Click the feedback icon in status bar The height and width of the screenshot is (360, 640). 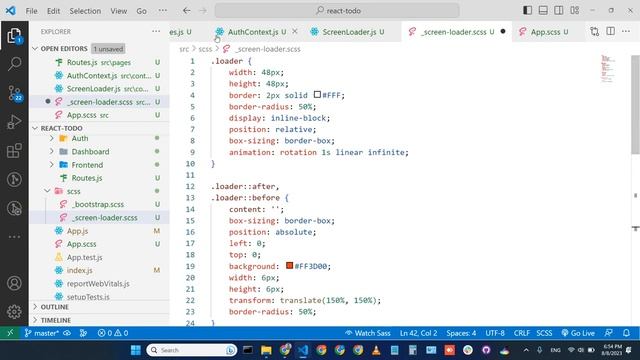pyautogui.click(x=609, y=333)
